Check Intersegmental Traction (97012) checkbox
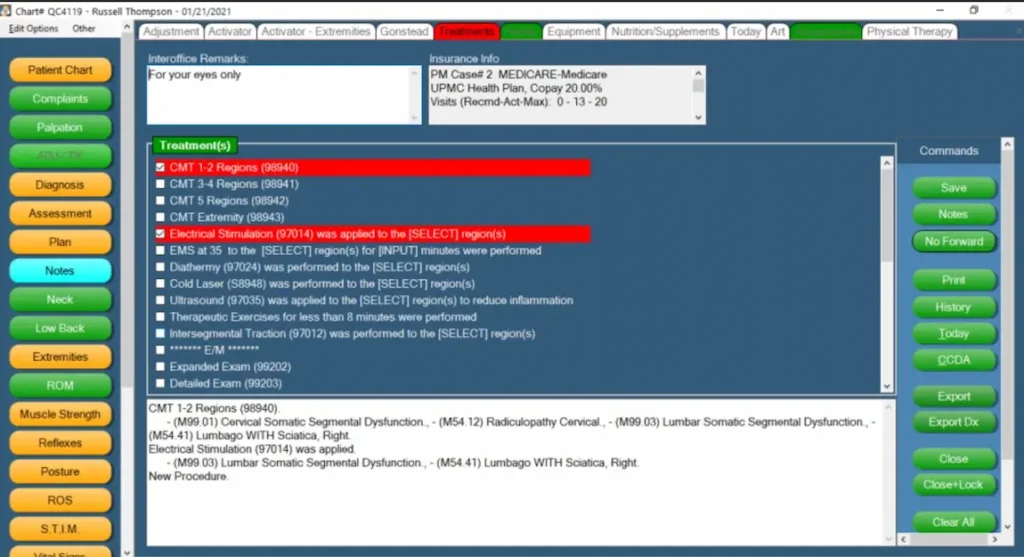The image size is (1024, 557). (160, 333)
